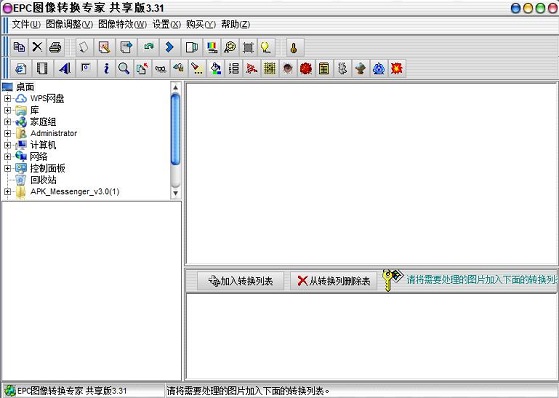Image resolution: width=559 pixels, height=398 pixels.
Task: Click the magnifier-with-gear icon
Action: pyautogui.click(x=230, y=47)
